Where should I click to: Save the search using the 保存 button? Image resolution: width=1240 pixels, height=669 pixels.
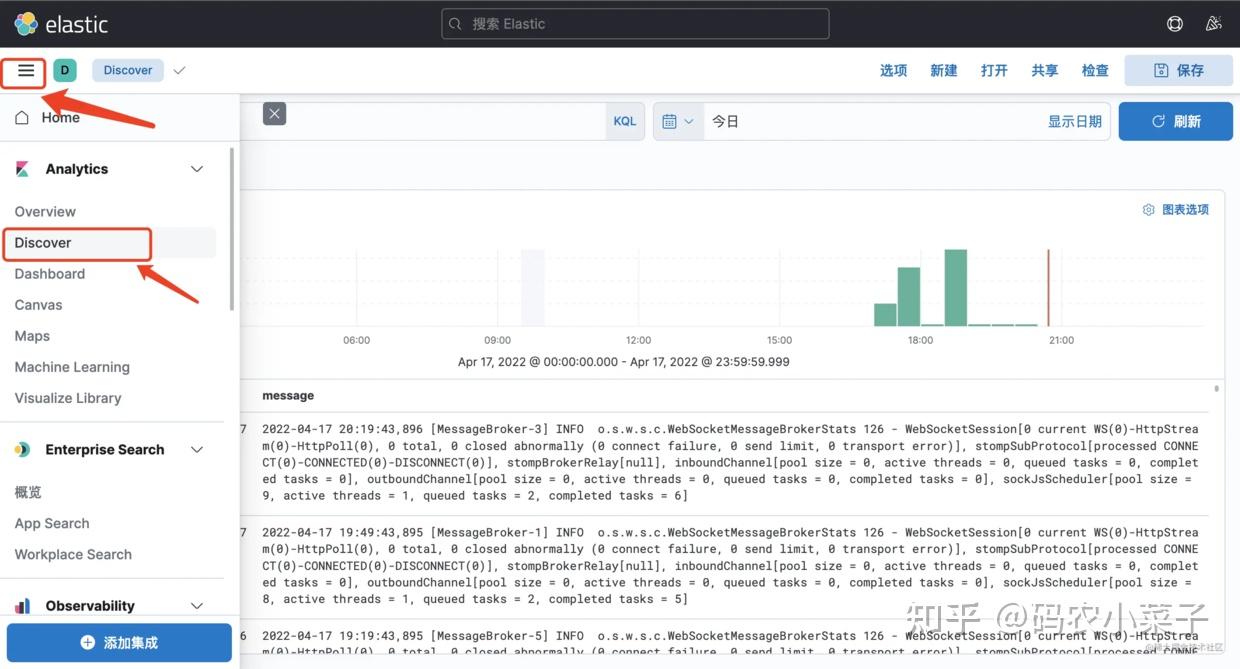pos(1178,70)
